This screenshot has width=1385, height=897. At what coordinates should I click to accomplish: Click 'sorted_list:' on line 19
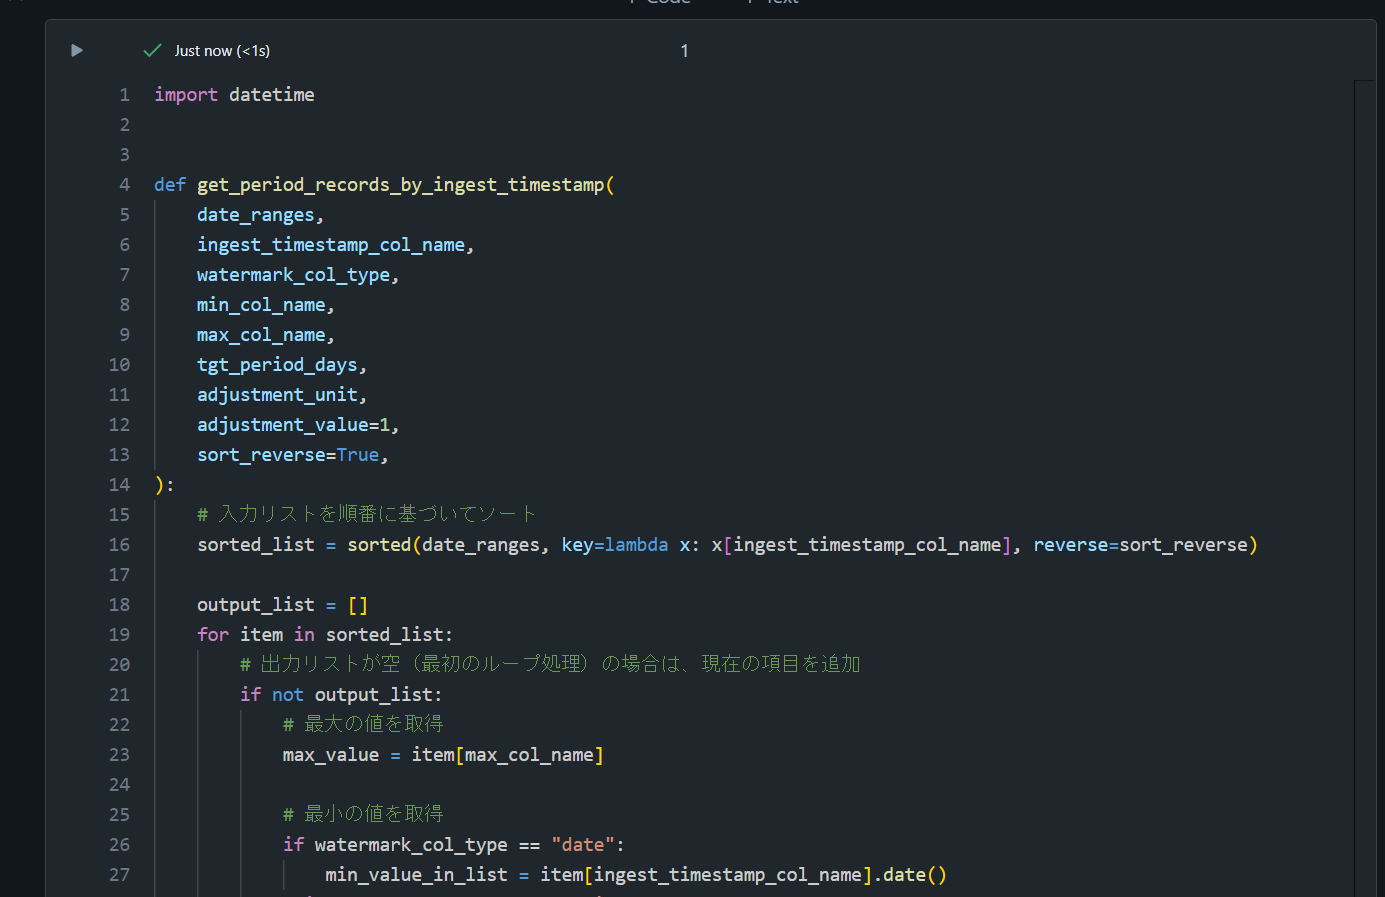coord(389,635)
